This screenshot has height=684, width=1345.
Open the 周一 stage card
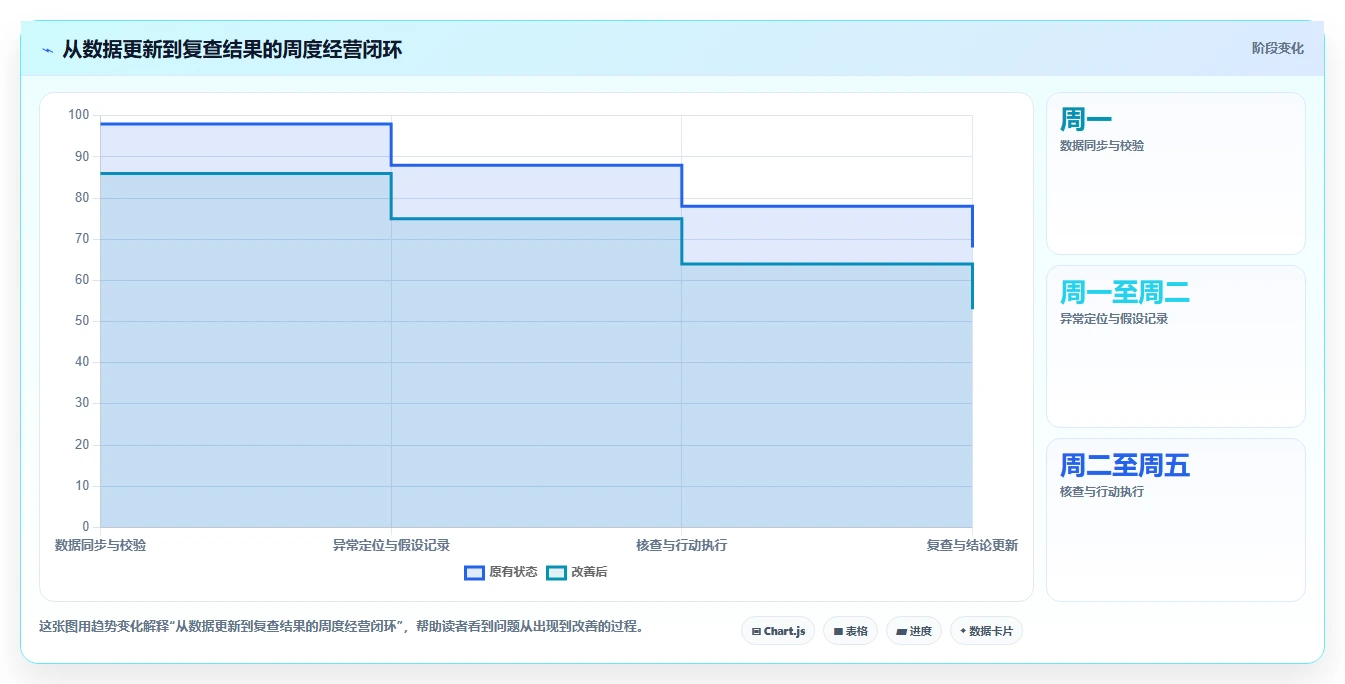coord(1176,174)
